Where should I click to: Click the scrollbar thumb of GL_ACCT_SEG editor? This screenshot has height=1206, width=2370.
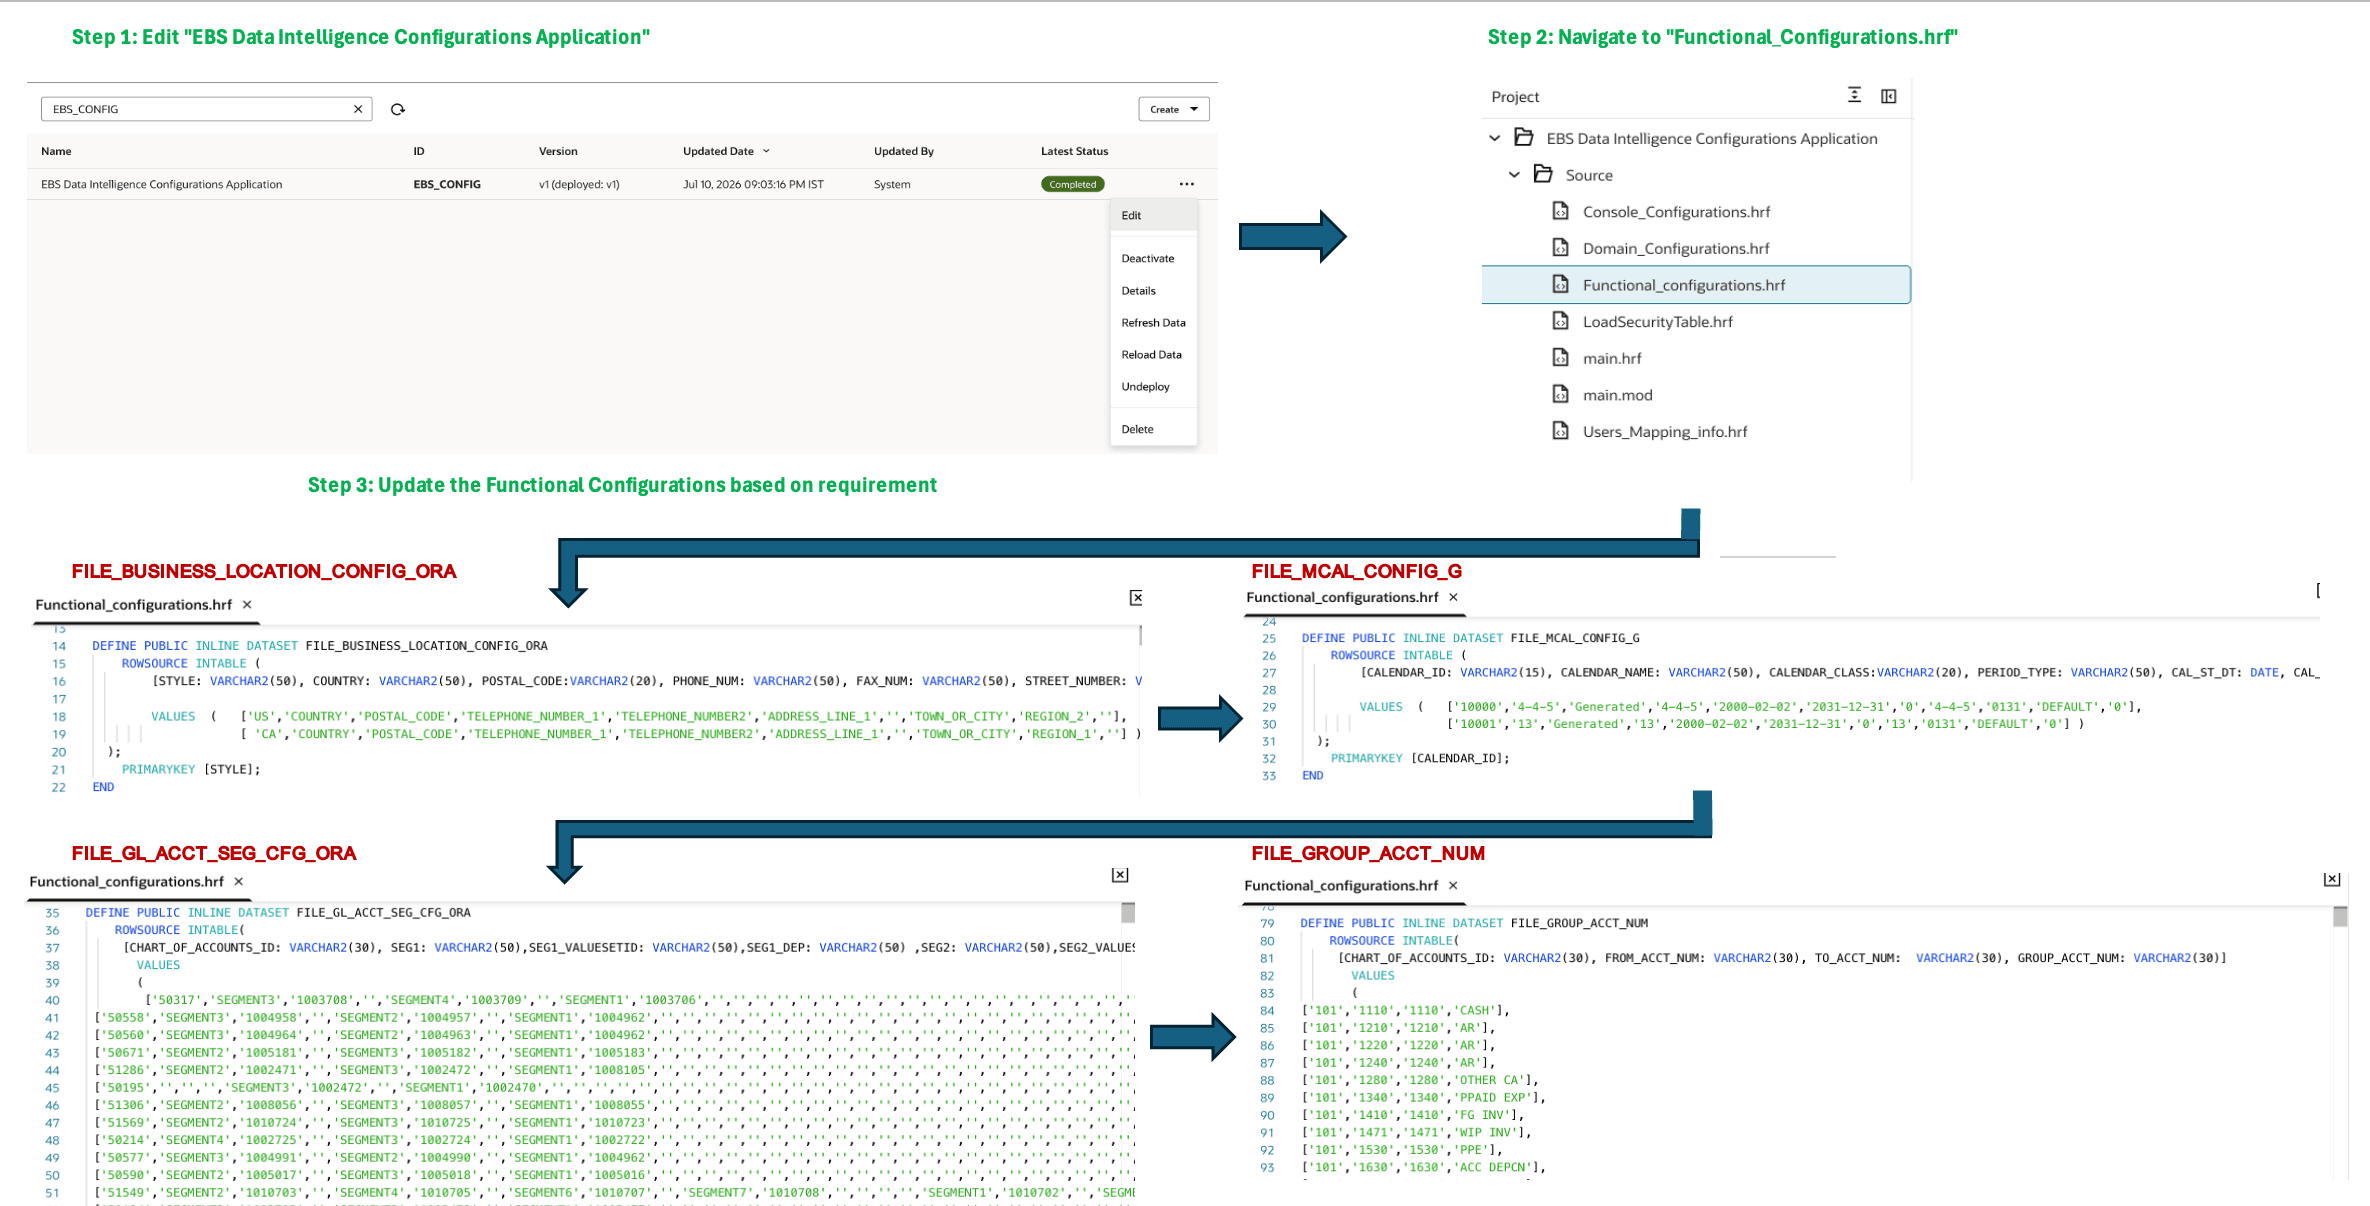pos(1128,912)
